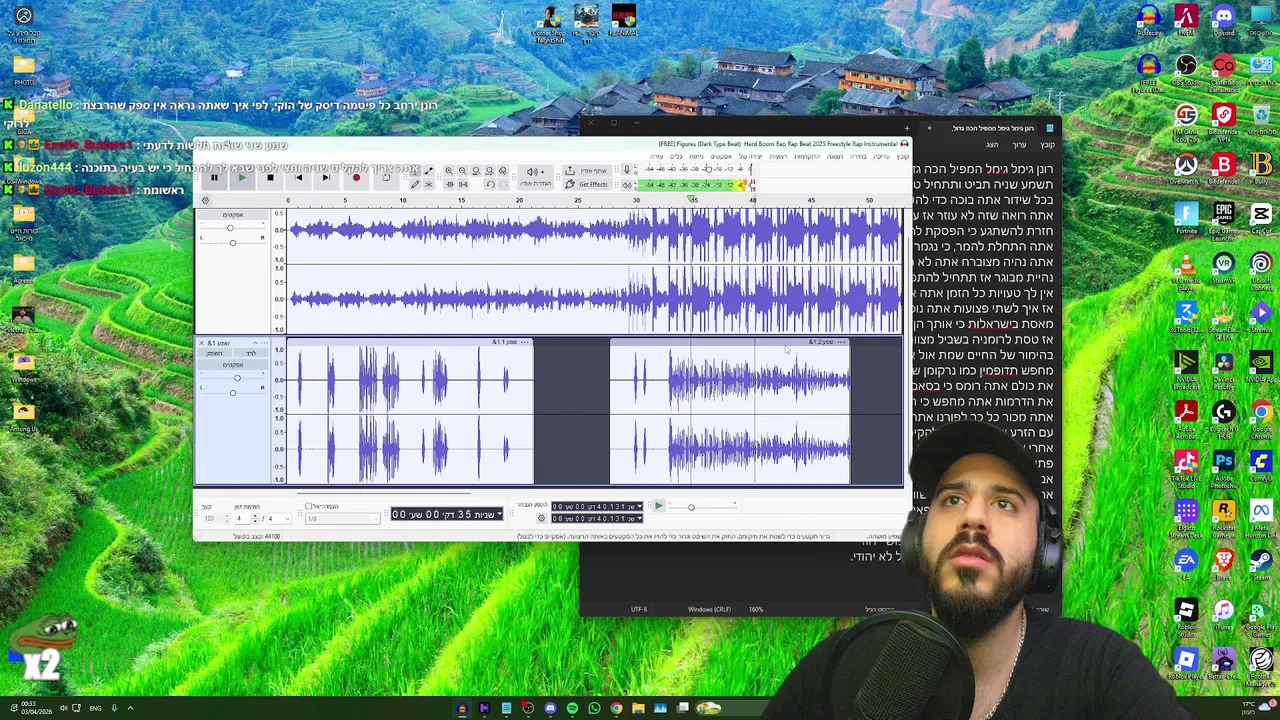Open effects for the top beat track
This screenshot has height=720, width=1280.
tap(233, 215)
